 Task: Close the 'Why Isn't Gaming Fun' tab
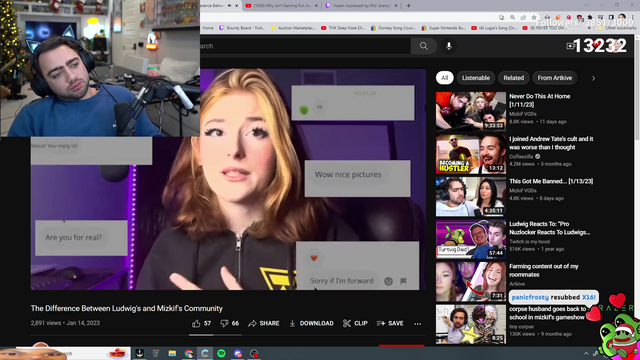click(x=316, y=6)
